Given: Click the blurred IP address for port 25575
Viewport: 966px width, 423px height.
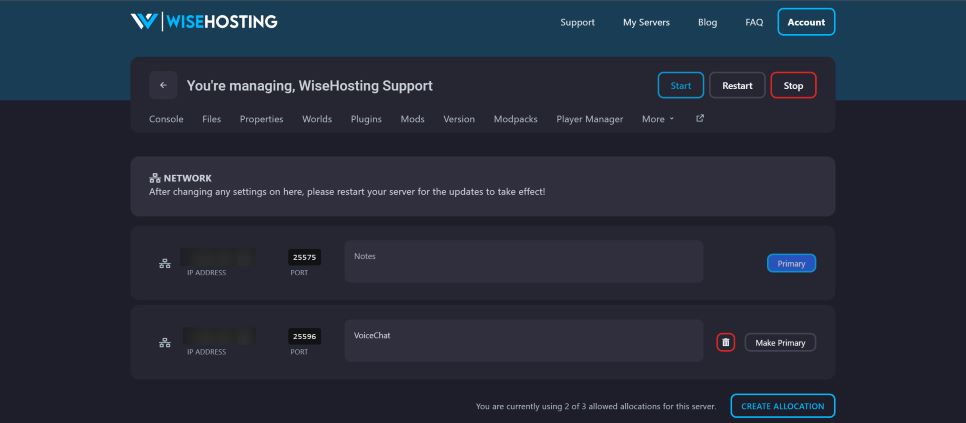Looking at the screenshot, I should (218, 257).
